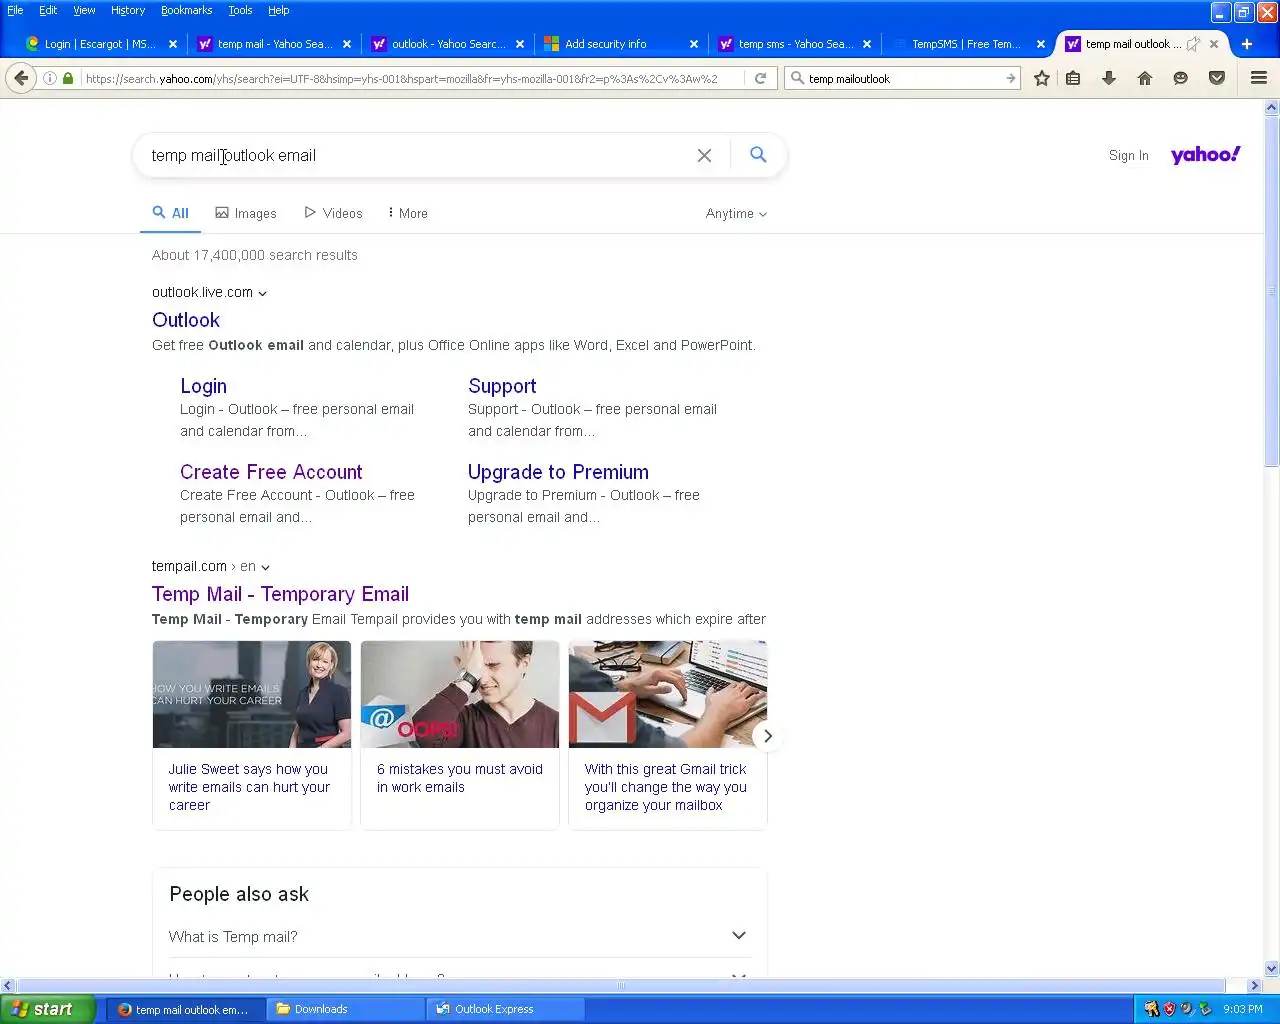This screenshot has width=1280, height=1024.
Task: Open the Upgrade to Premium link
Action: pos(558,472)
